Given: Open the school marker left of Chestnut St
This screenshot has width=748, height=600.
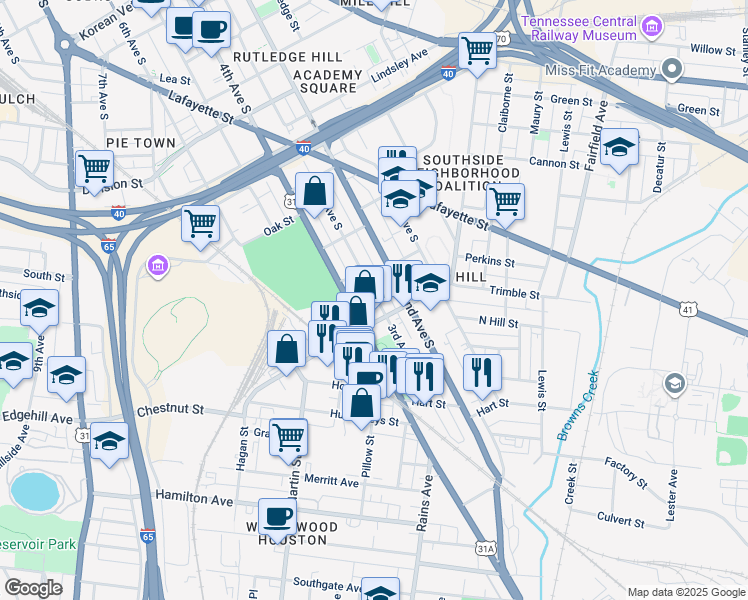Looking at the screenshot, I should [x=109, y=440].
